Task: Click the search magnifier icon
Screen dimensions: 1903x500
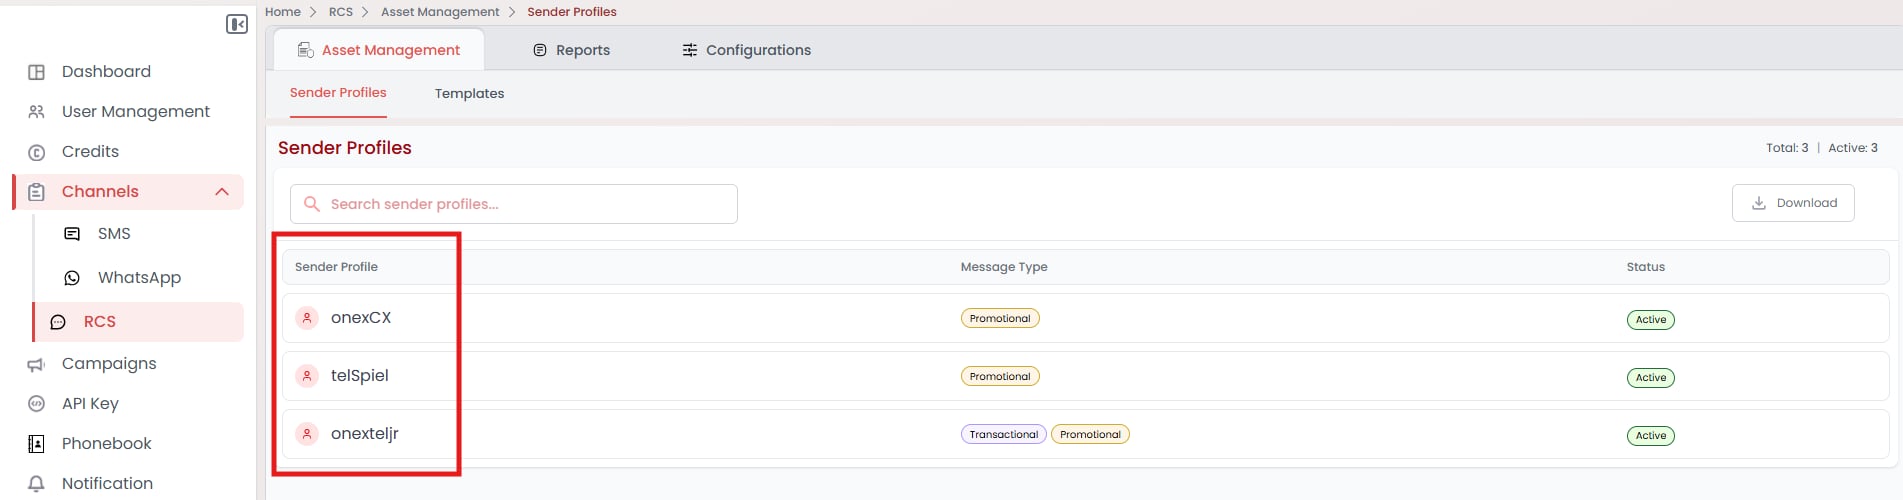Action: 312,204
